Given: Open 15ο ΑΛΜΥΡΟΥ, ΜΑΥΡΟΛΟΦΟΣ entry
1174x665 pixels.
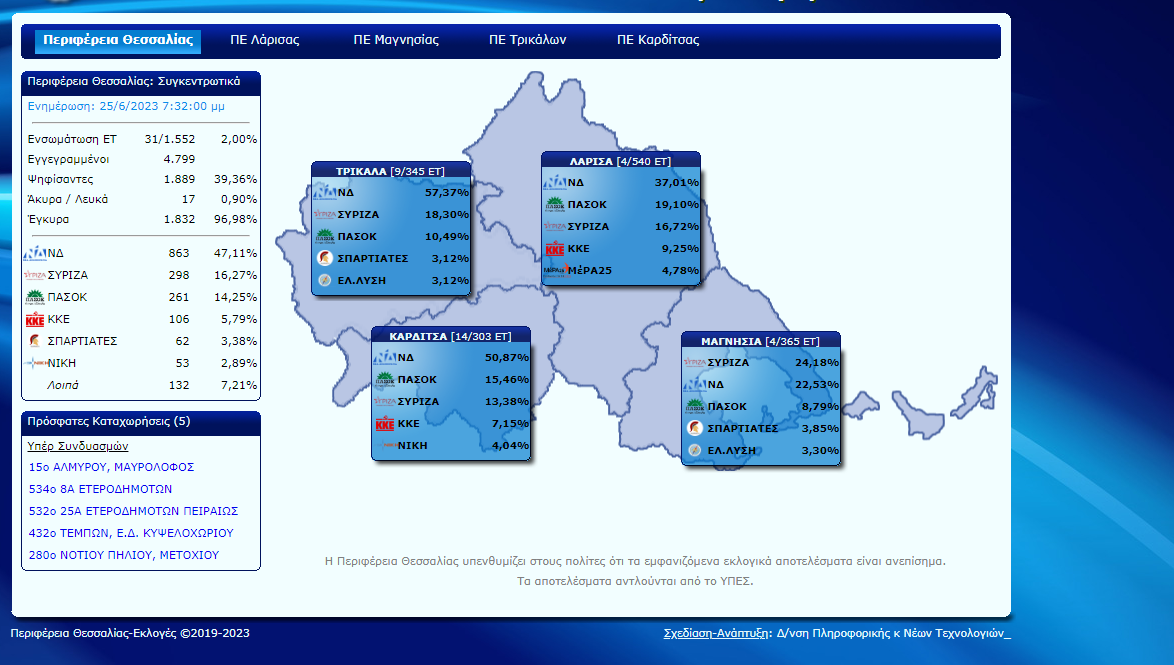Looking at the screenshot, I should coord(111,467).
